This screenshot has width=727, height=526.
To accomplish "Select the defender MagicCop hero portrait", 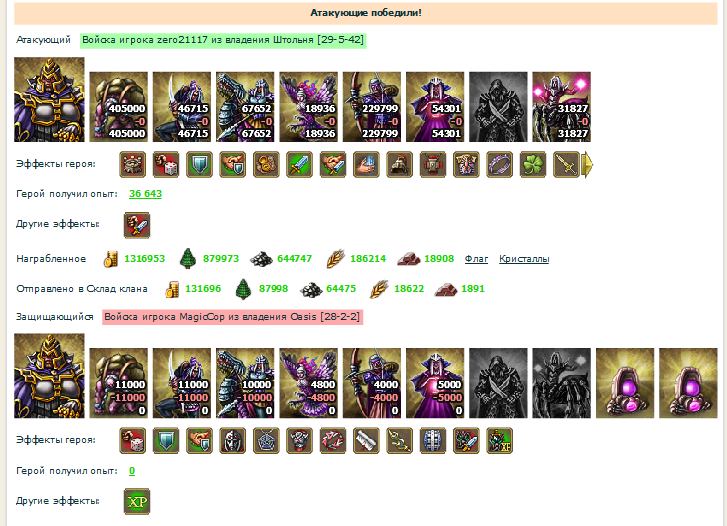I will (49, 376).
